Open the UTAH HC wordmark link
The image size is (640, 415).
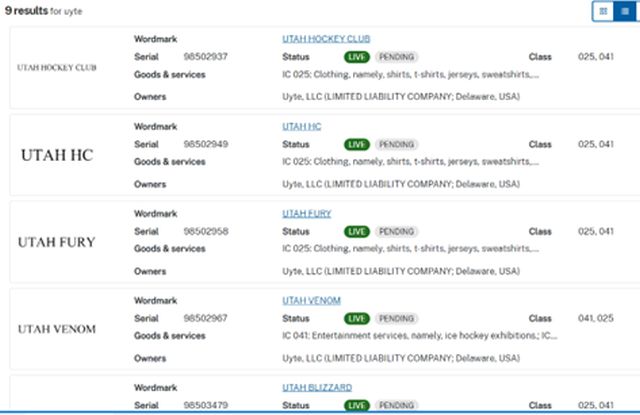pos(301,126)
